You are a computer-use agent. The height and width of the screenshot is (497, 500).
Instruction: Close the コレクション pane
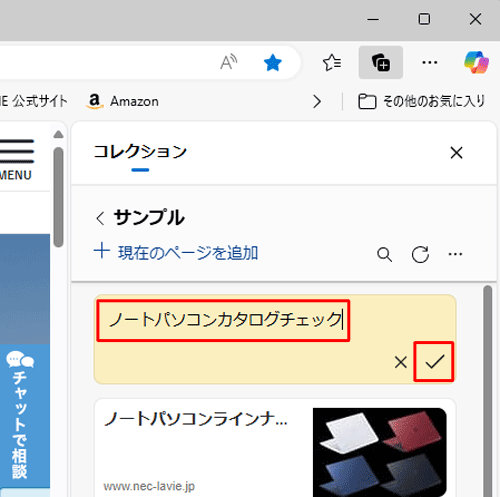(456, 153)
